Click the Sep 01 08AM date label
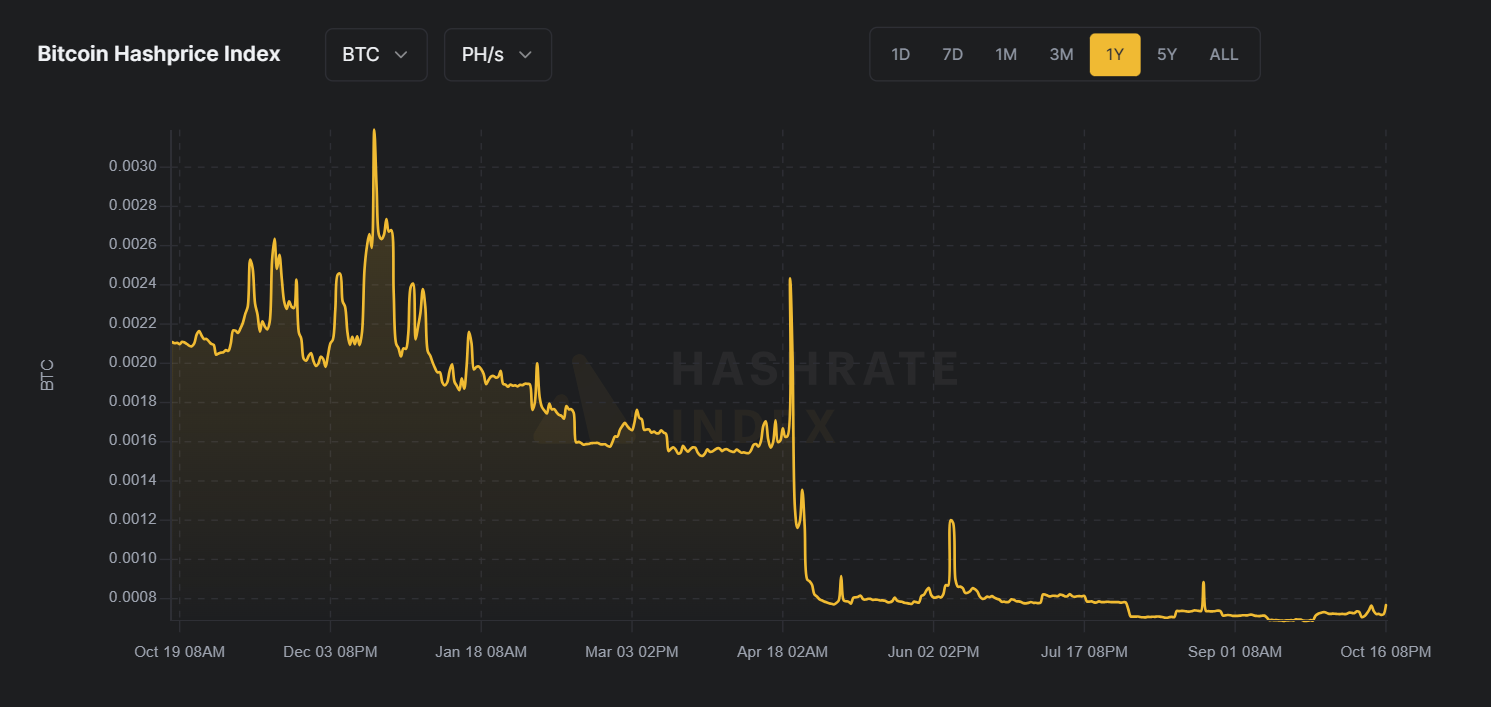The width and height of the screenshot is (1491, 707). pos(1235,652)
